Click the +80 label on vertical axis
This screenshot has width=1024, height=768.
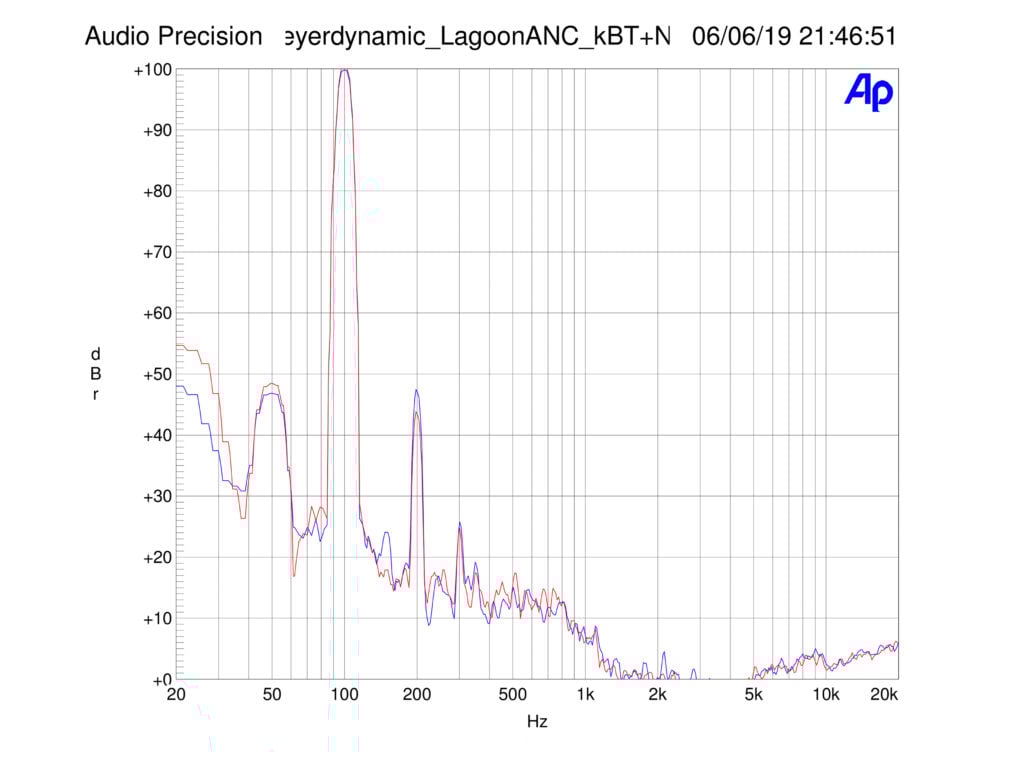click(x=155, y=192)
